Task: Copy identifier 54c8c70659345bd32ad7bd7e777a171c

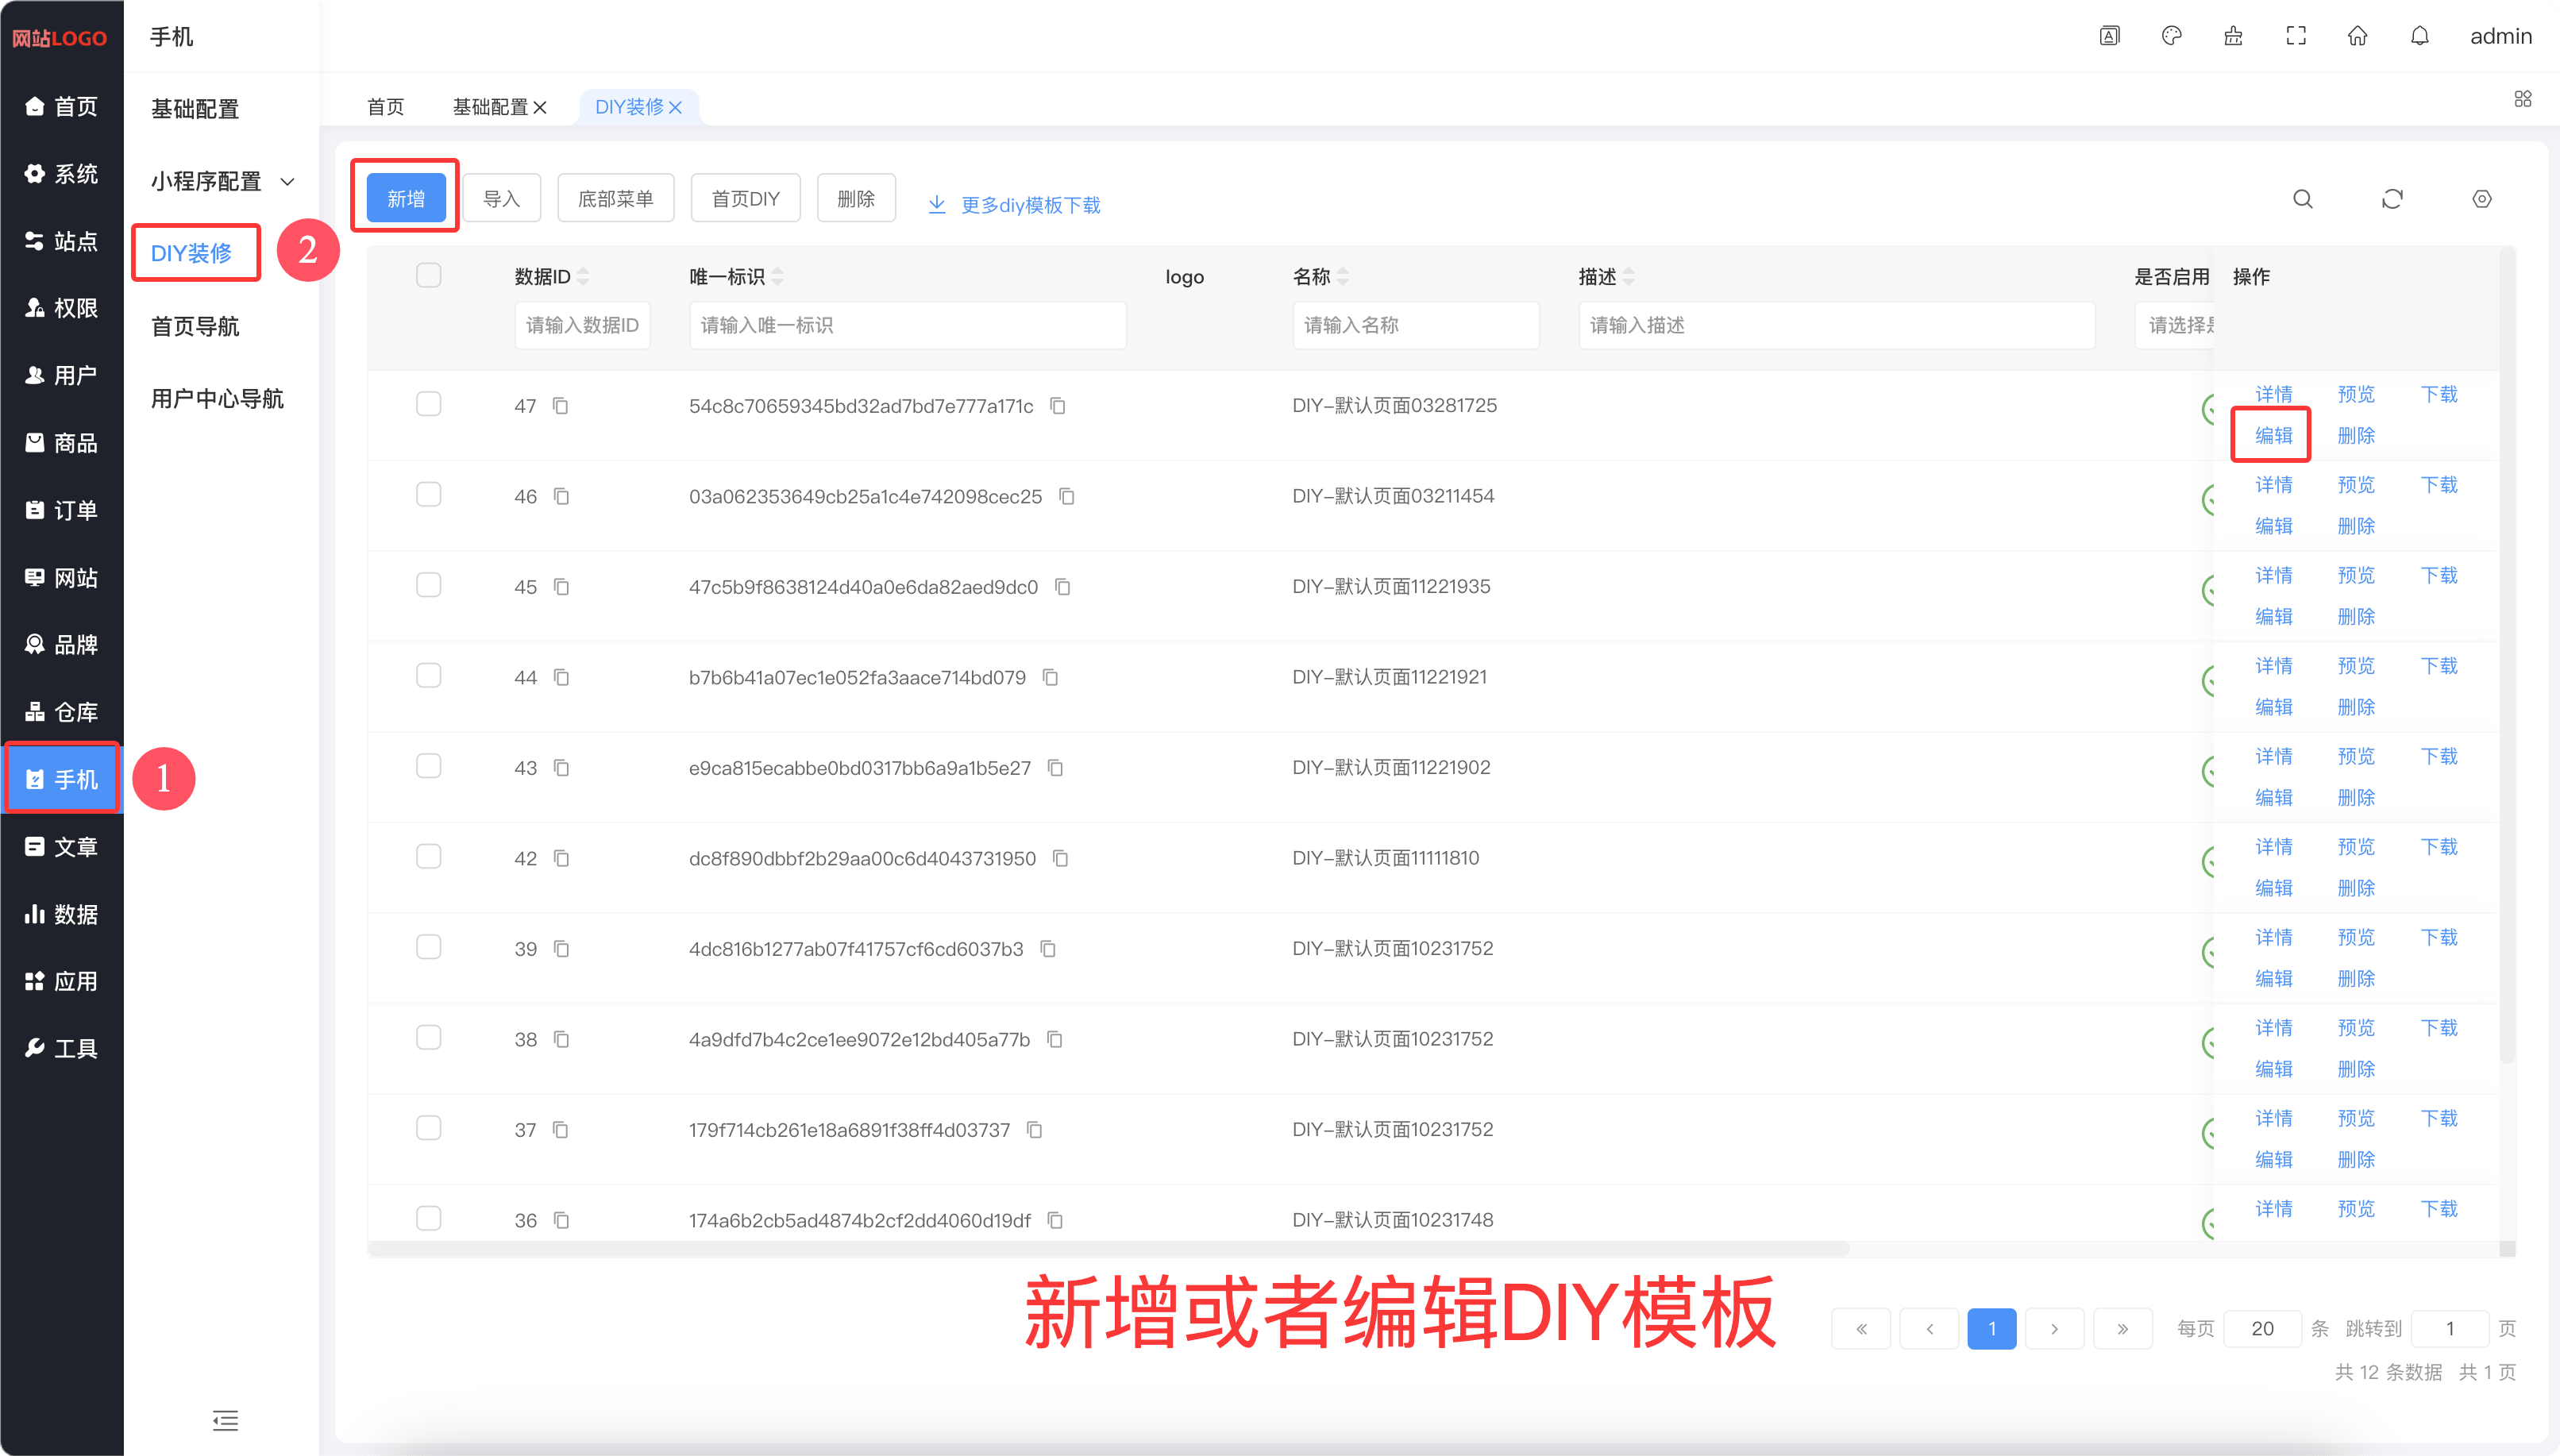Action: coord(1057,406)
